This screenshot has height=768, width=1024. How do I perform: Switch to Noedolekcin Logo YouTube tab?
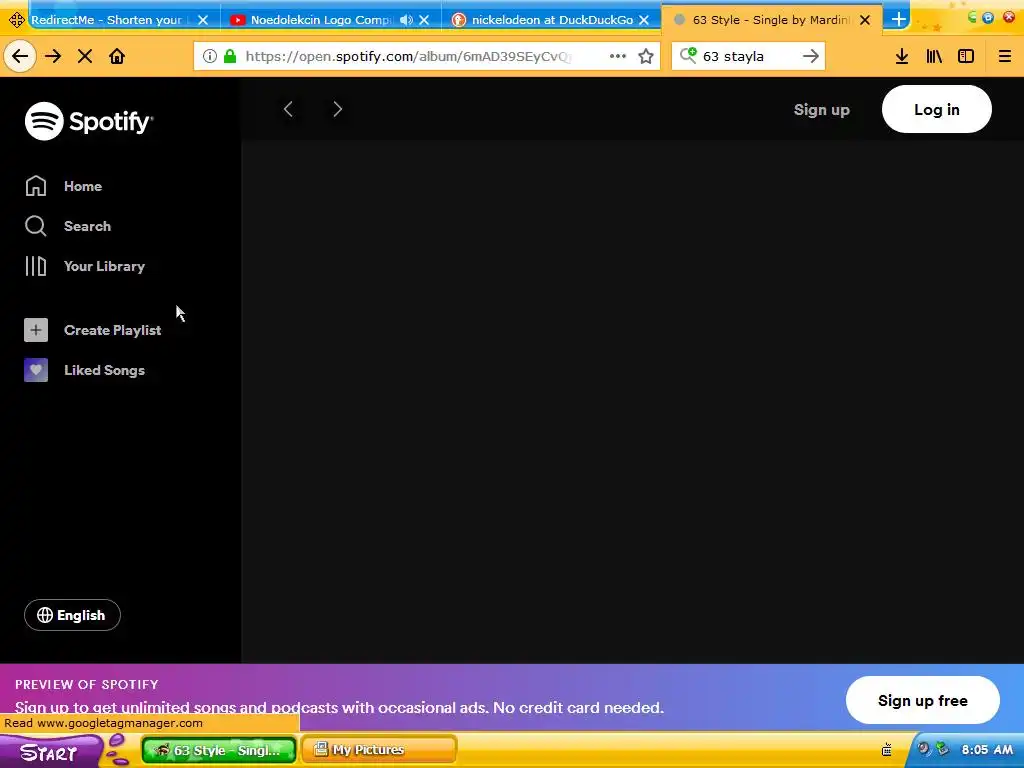tap(321, 20)
